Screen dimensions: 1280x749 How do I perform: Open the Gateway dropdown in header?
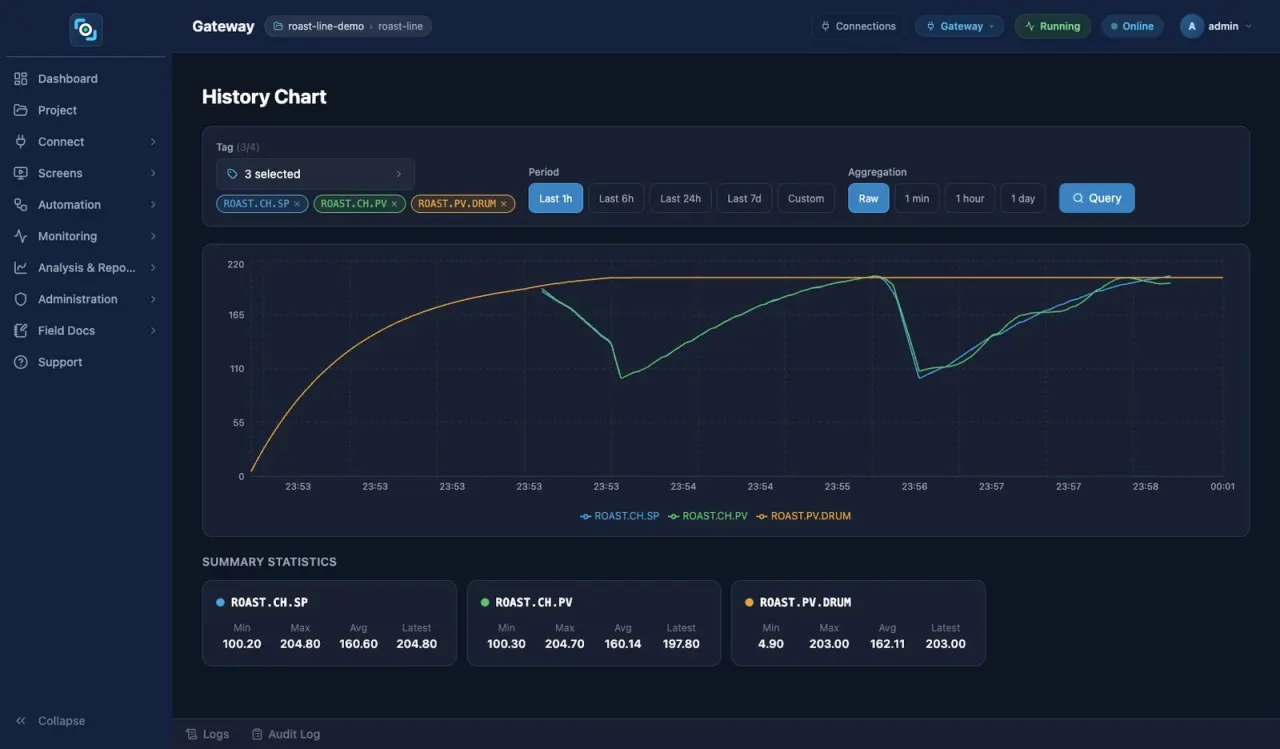click(960, 26)
